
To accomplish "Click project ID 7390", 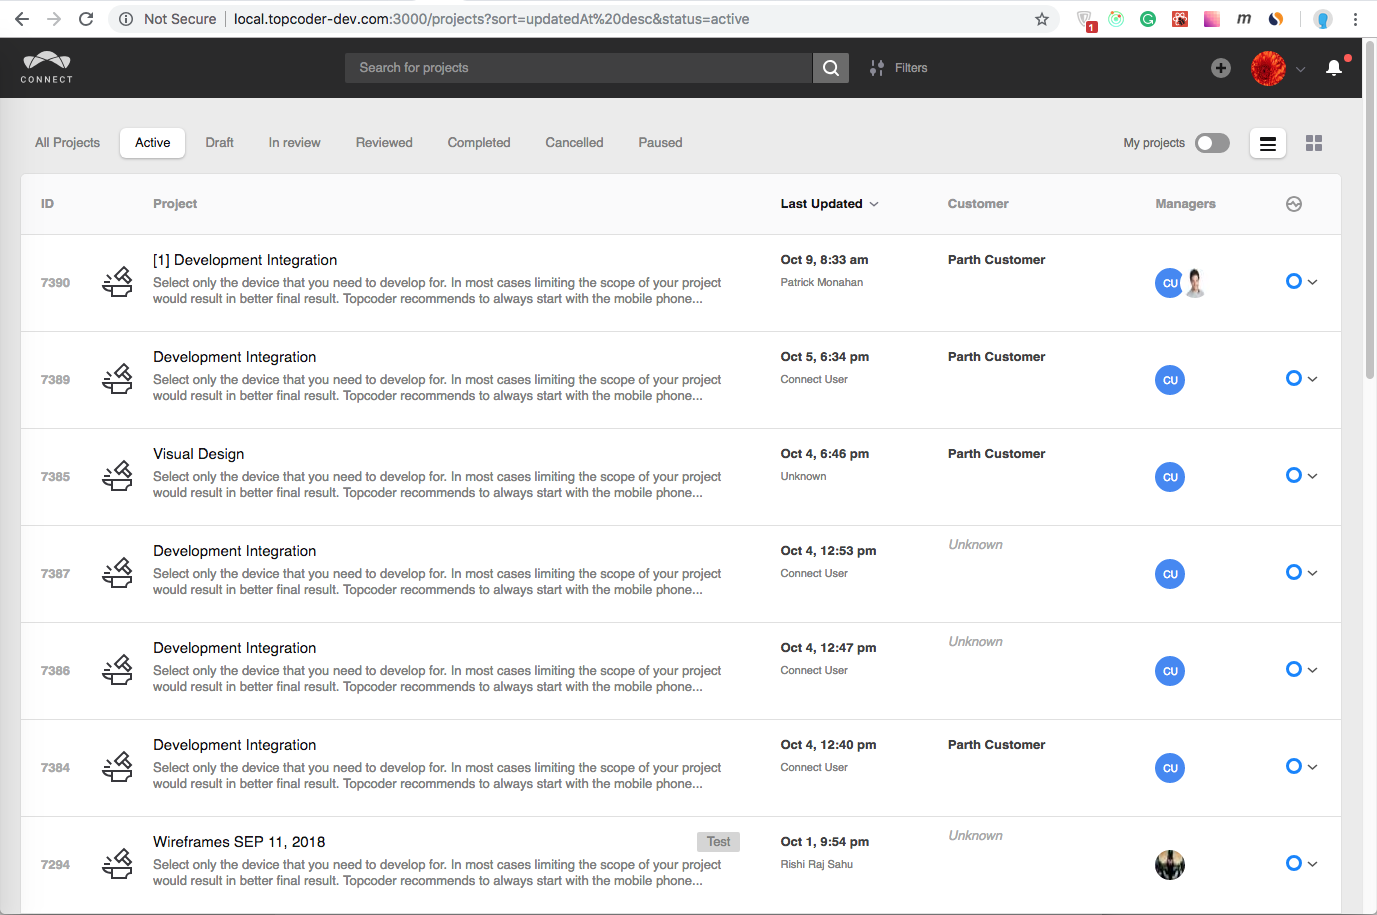I will pyautogui.click(x=55, y=283).
